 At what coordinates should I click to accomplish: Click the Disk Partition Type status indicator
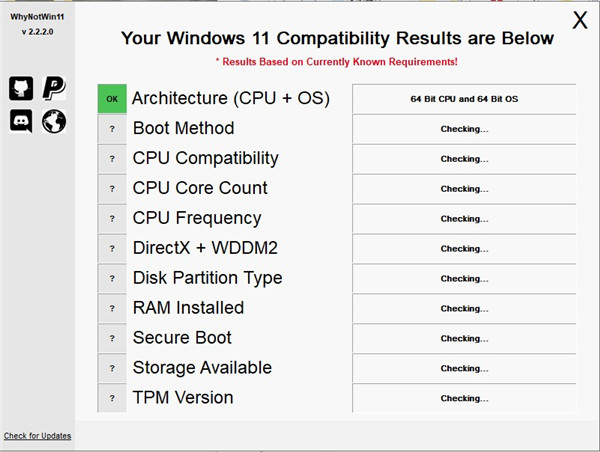[112, 279]
